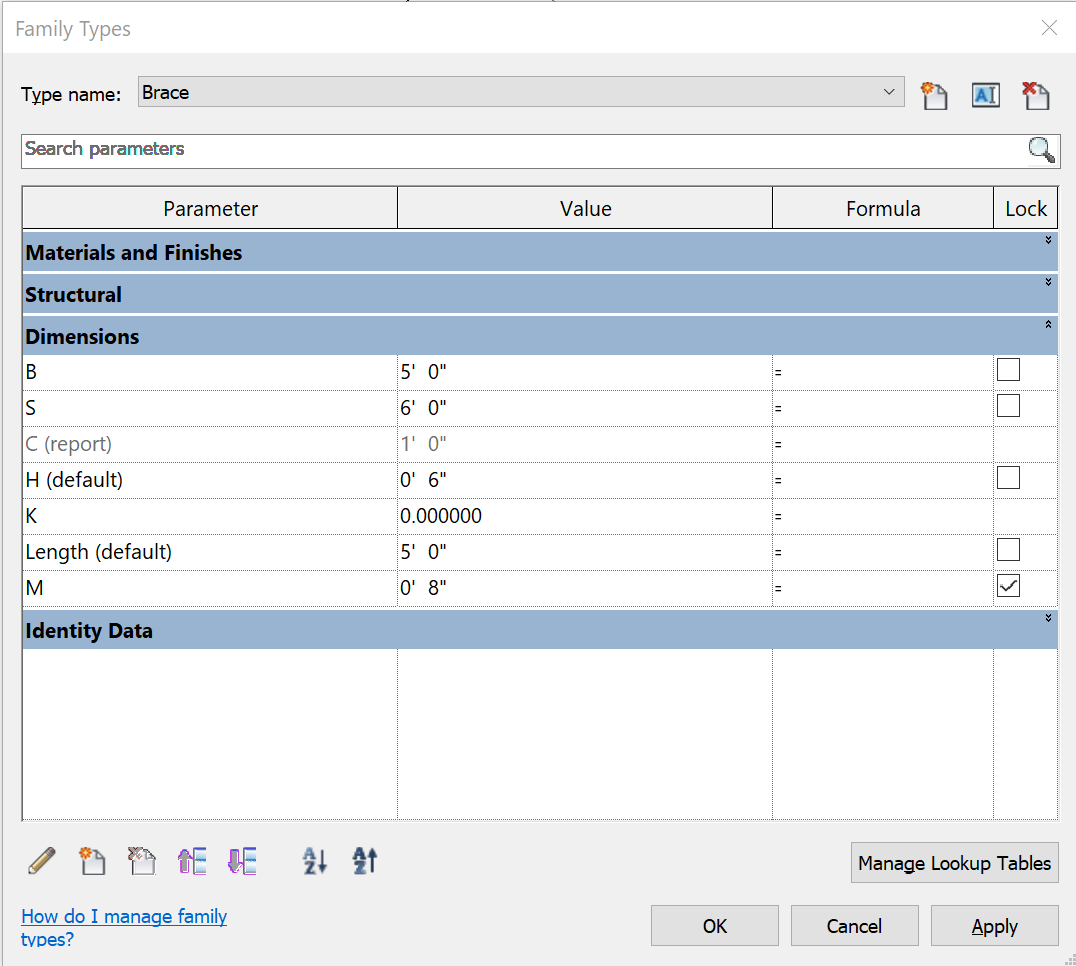Move parameter down in list

(242, 861)
